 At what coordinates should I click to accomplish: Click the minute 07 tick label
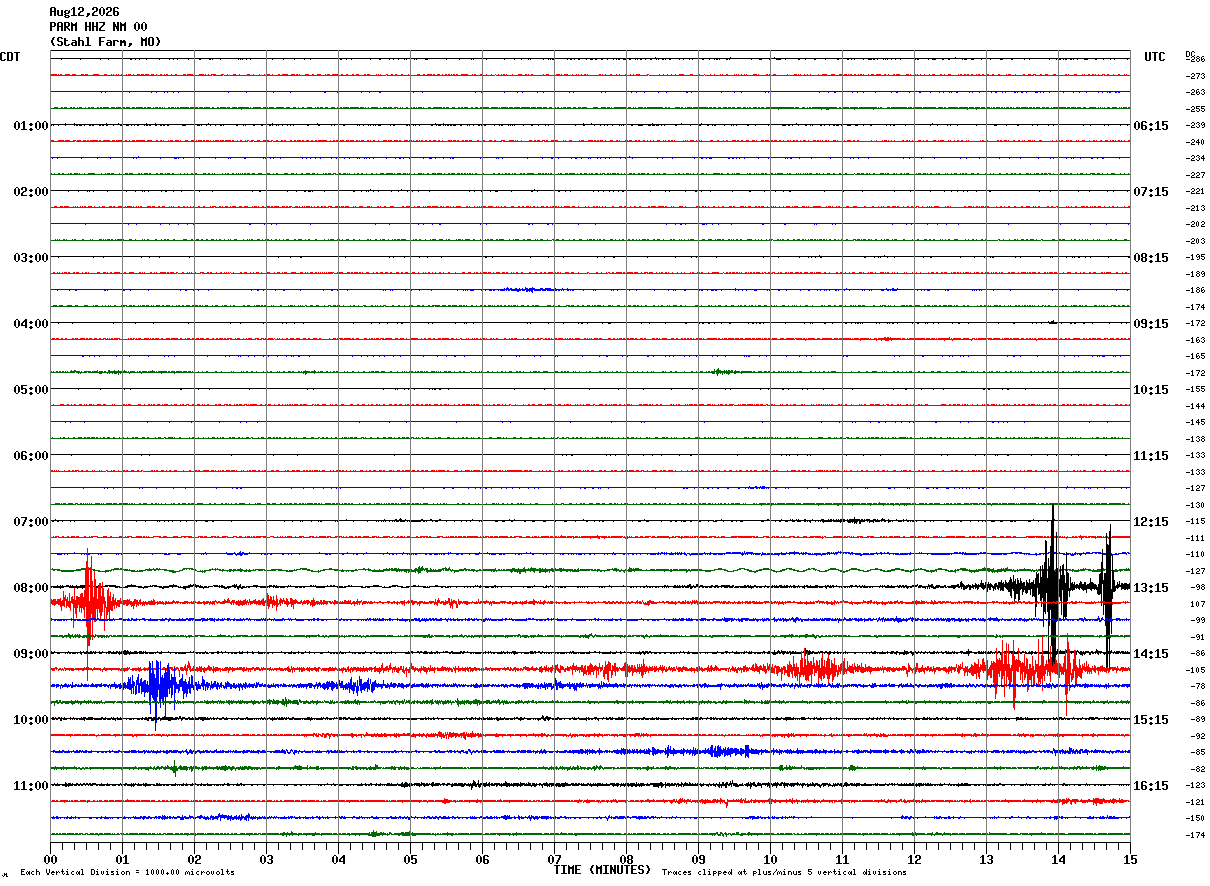click(554, 859)
